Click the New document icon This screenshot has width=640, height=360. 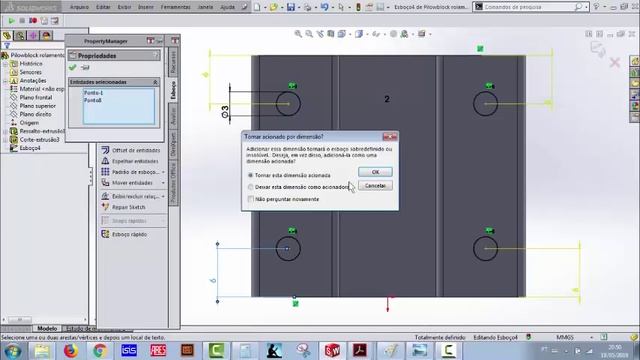257,7
